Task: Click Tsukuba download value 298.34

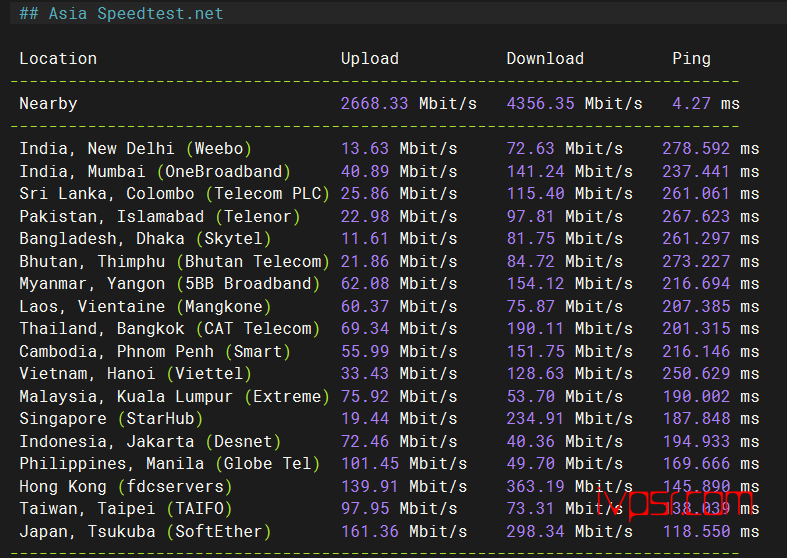Action: tap(536, 533)
